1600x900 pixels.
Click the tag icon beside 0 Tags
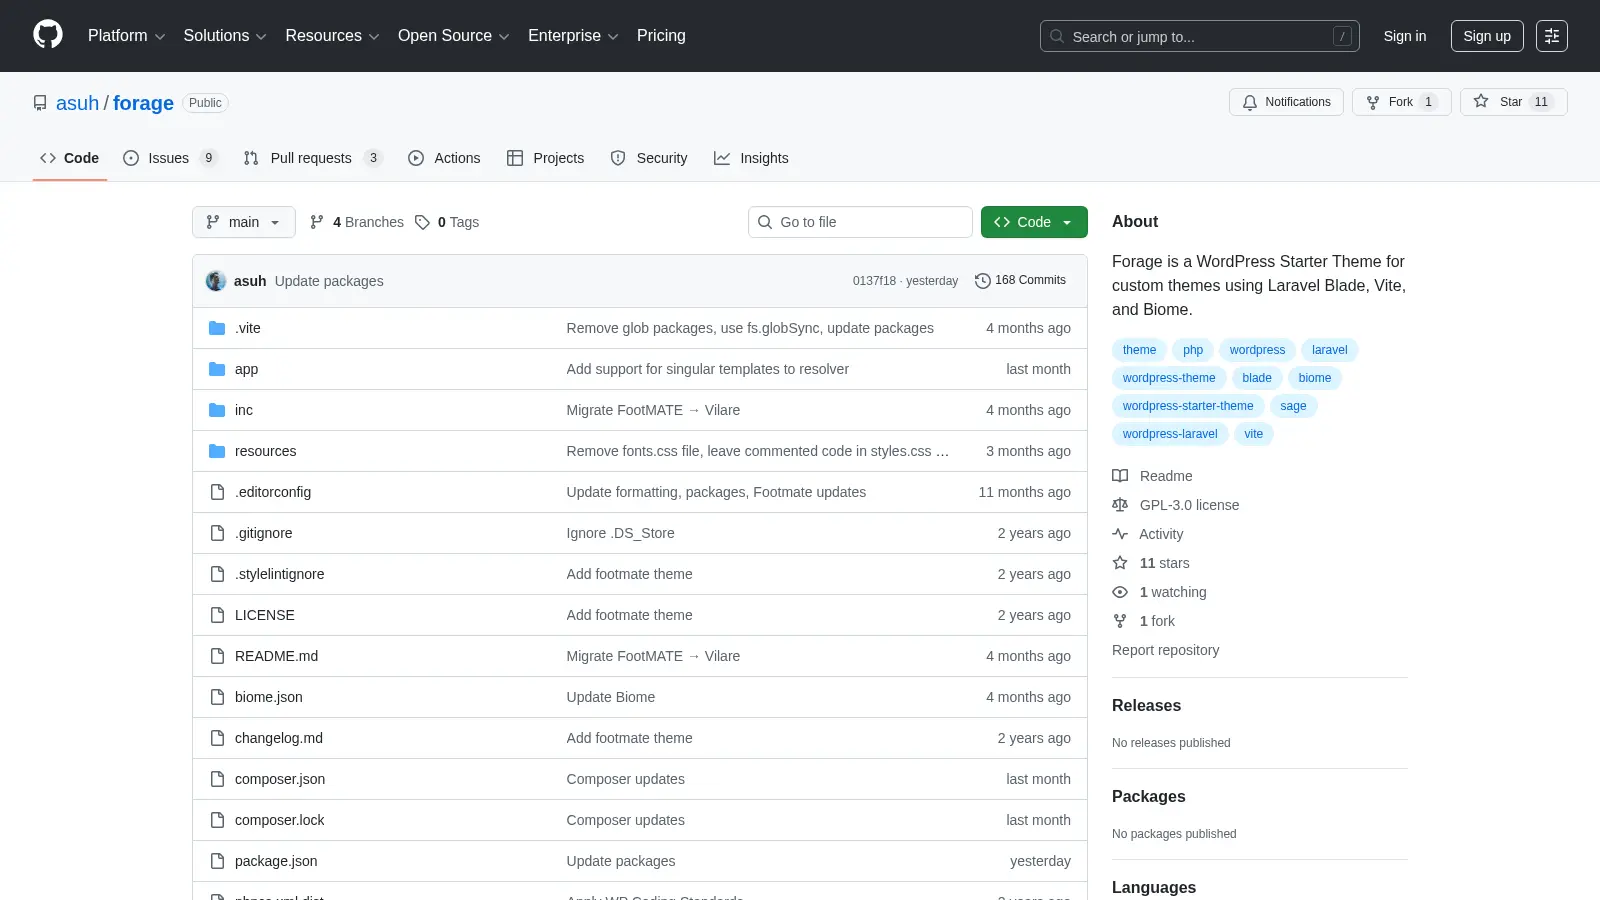point(422,222)
